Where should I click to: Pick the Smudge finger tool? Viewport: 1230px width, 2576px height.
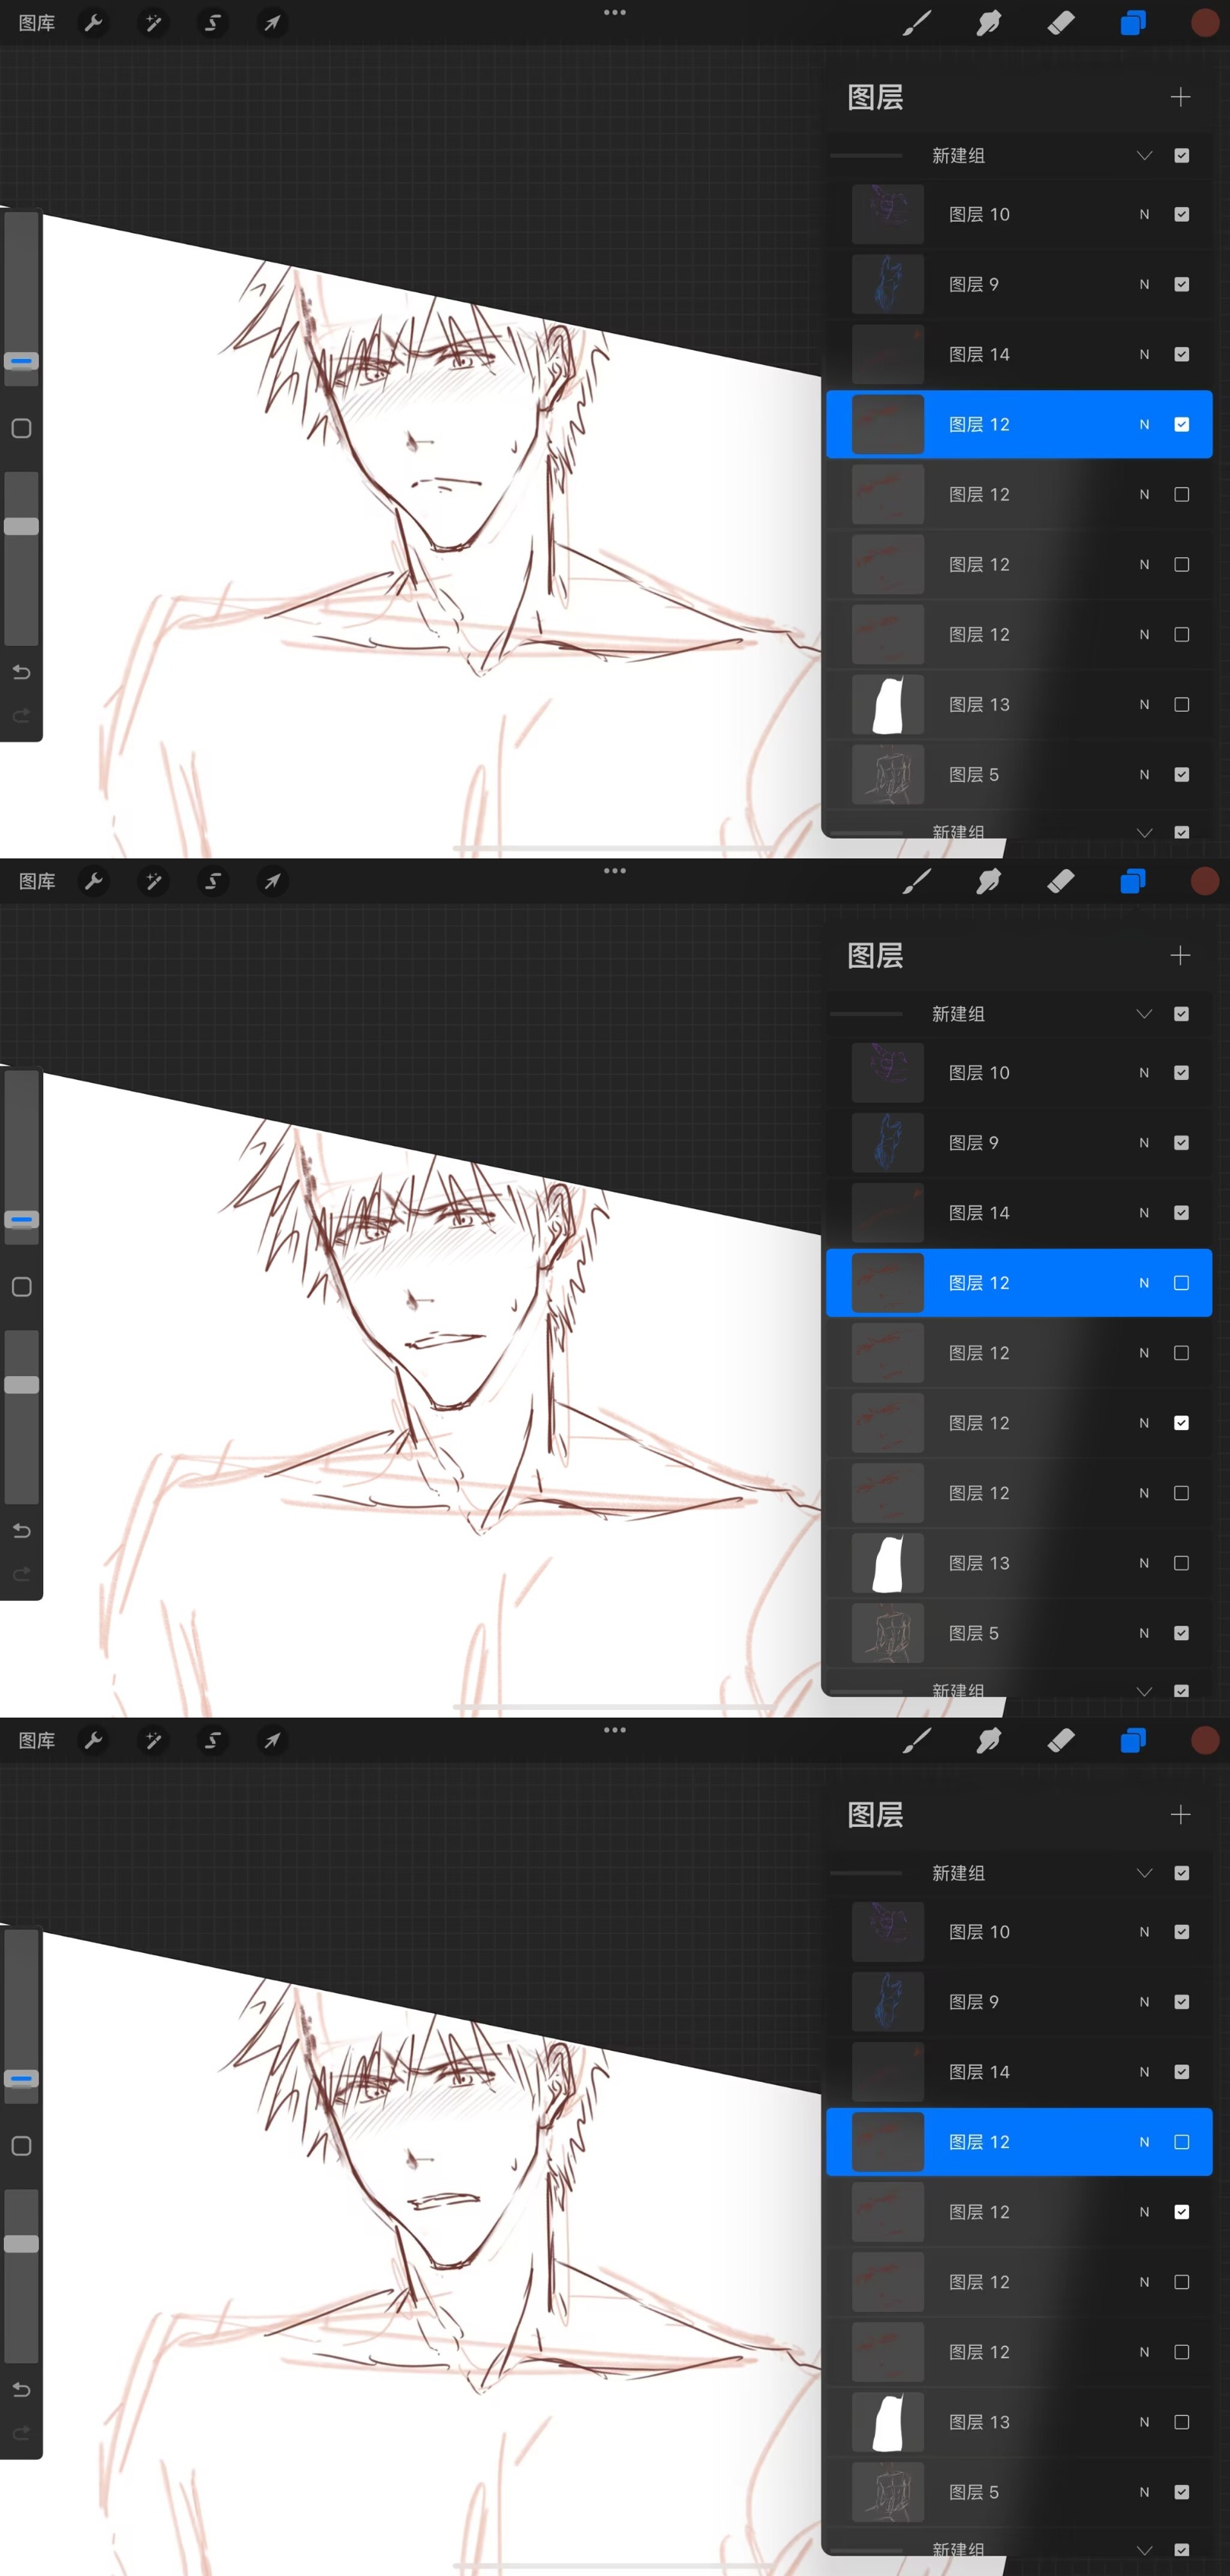tap(988, 22)
